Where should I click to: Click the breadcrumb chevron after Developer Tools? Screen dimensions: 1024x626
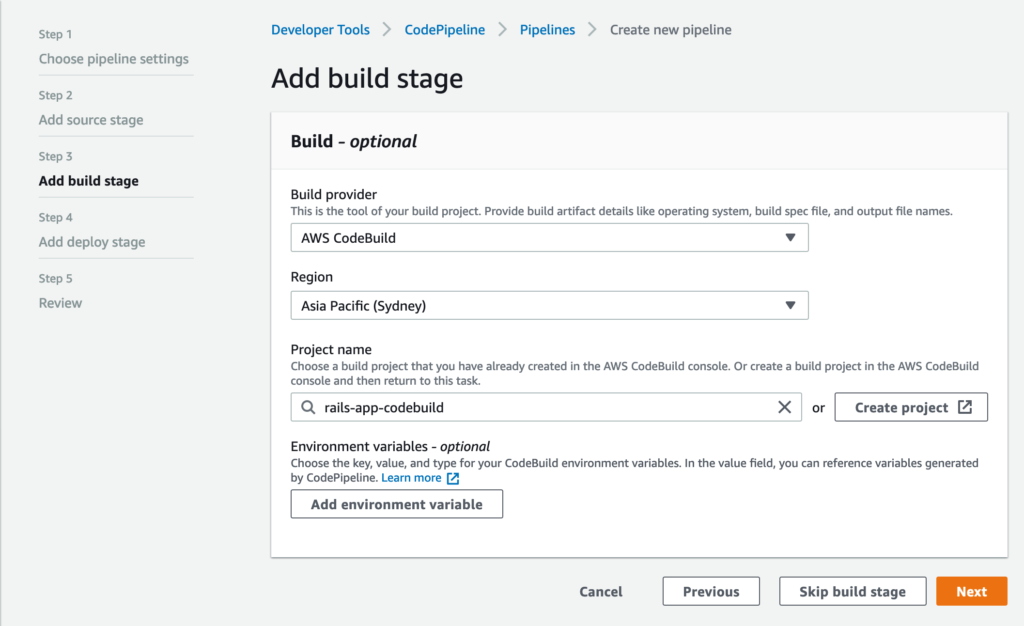[x=387, y=29]
